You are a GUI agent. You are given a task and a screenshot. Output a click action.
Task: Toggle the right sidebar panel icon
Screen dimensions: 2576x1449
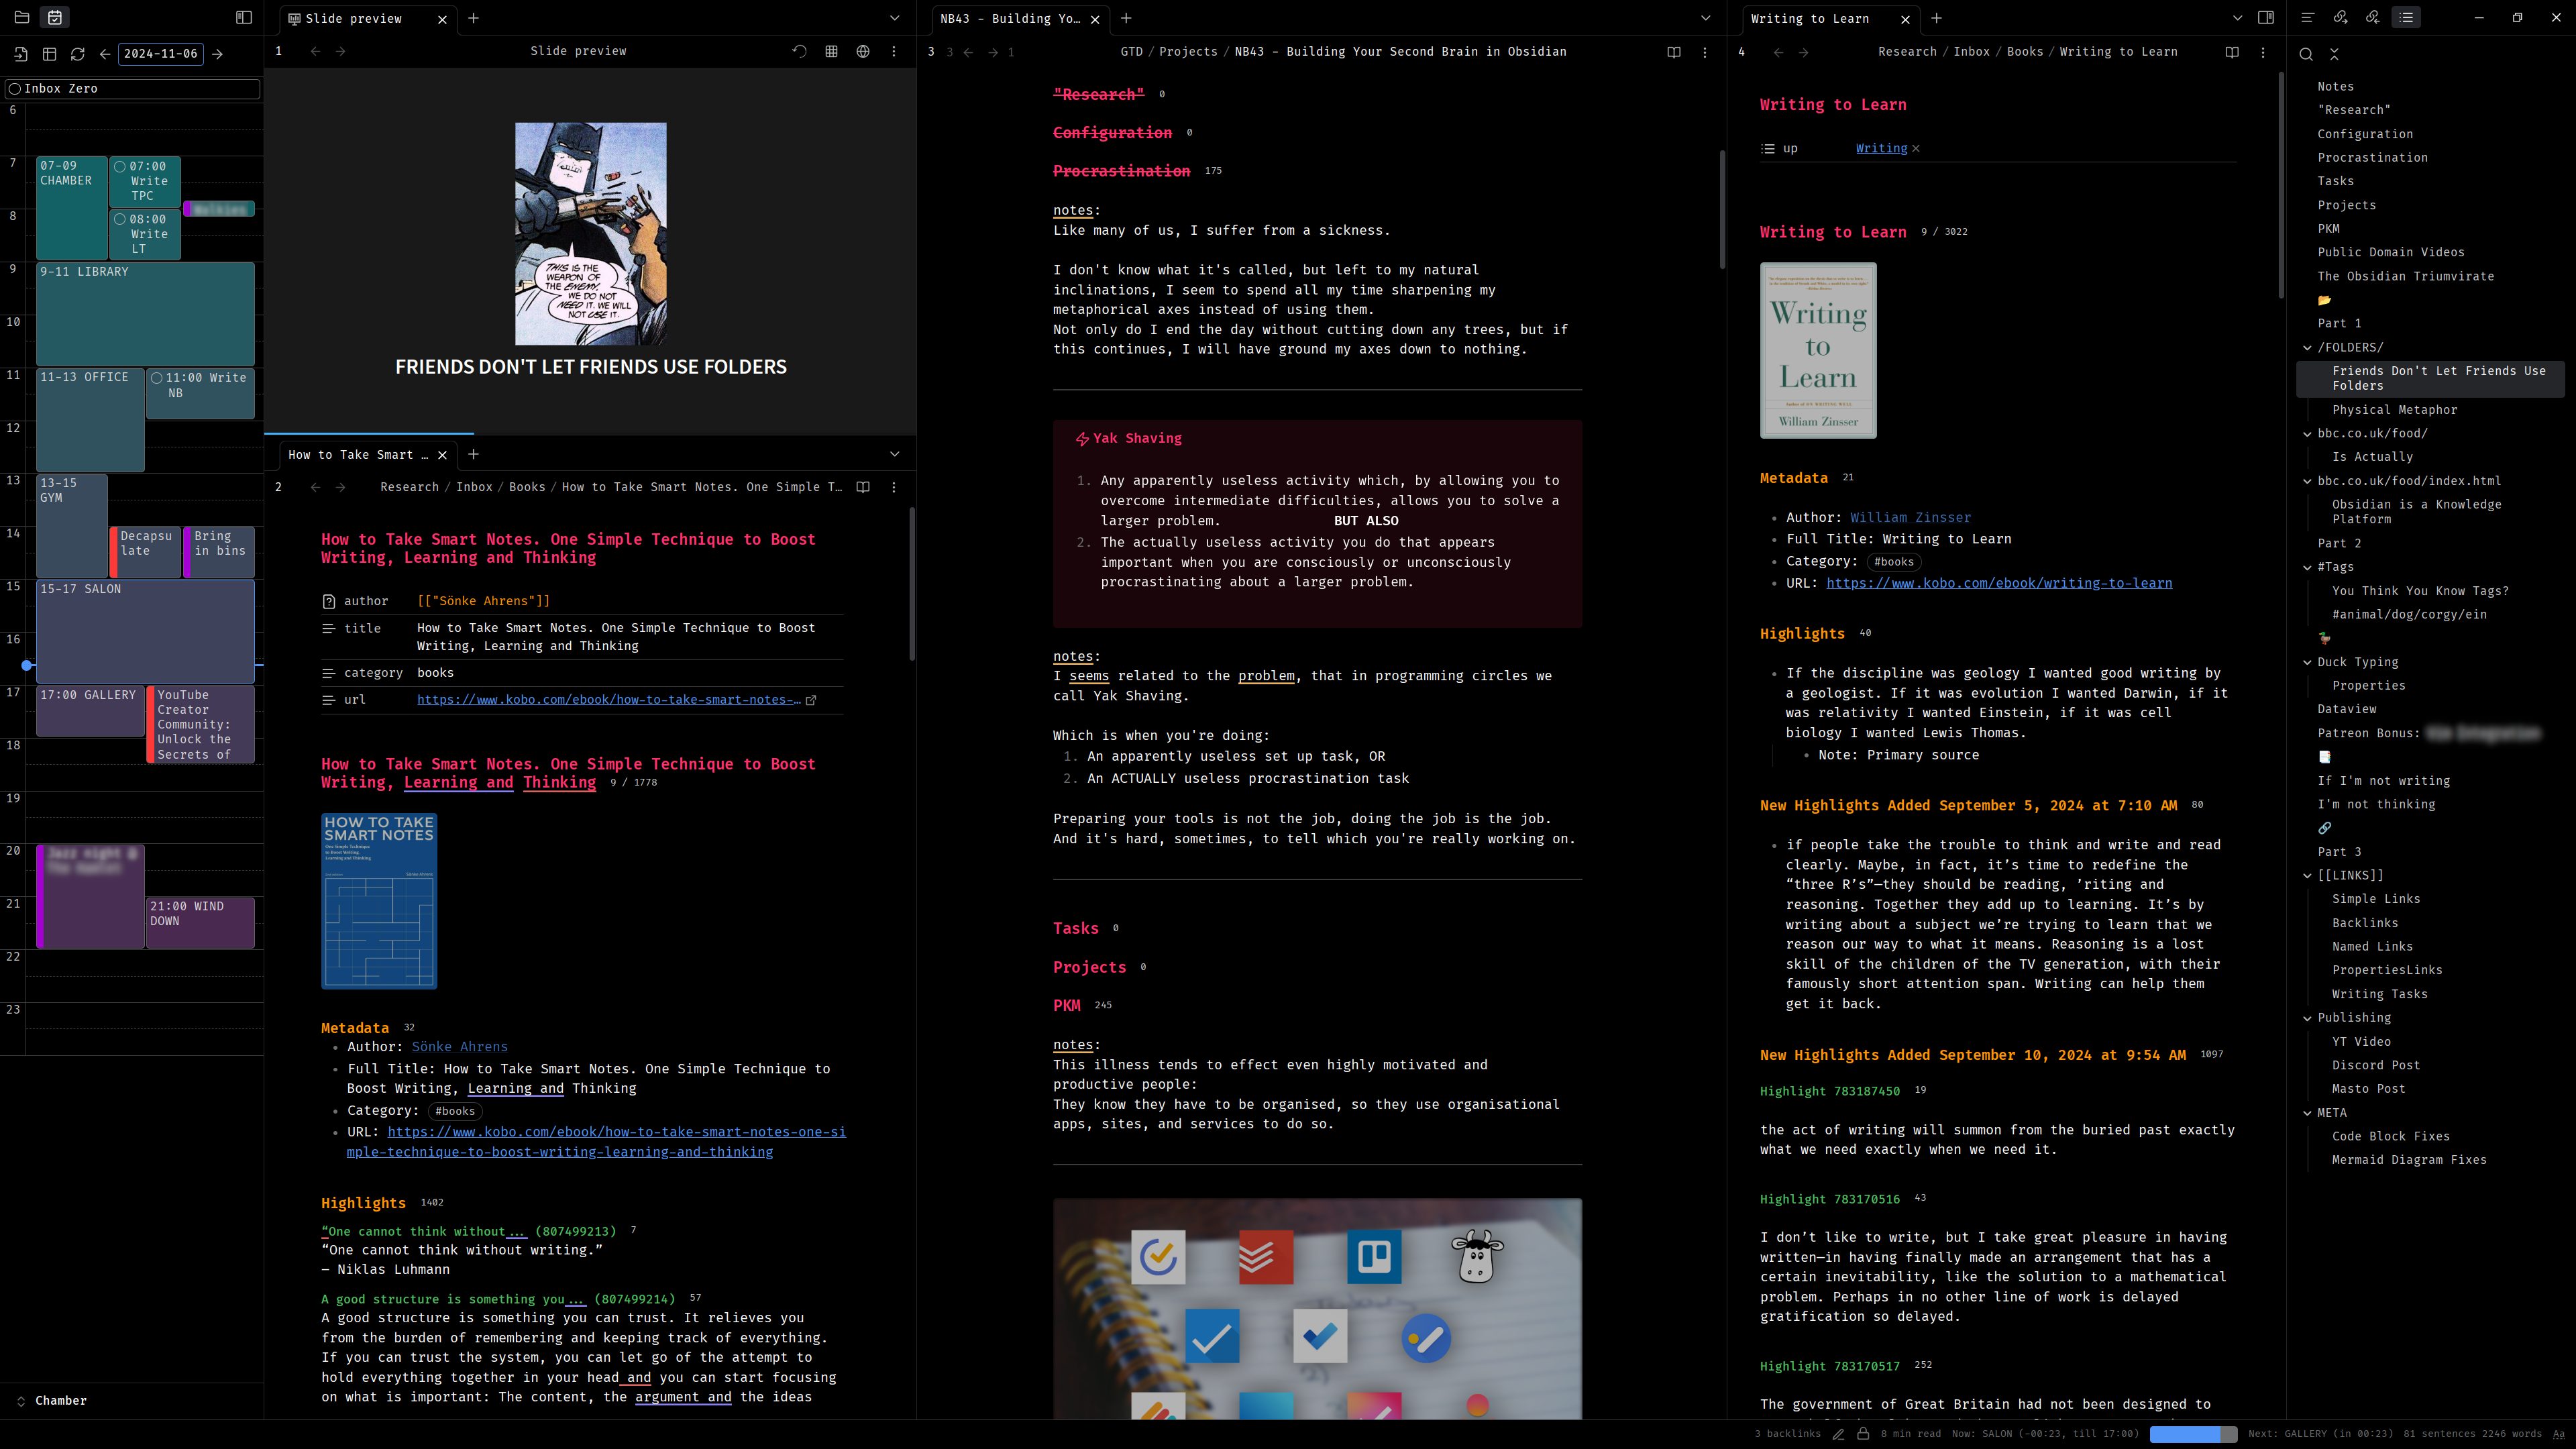[2266, 17]
